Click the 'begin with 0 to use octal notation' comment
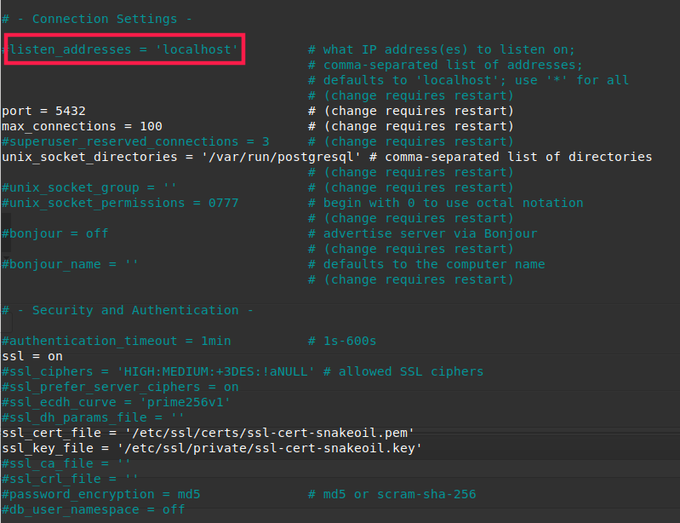The height and width of the screenshot is (523, 680). (x=445, y=203)
